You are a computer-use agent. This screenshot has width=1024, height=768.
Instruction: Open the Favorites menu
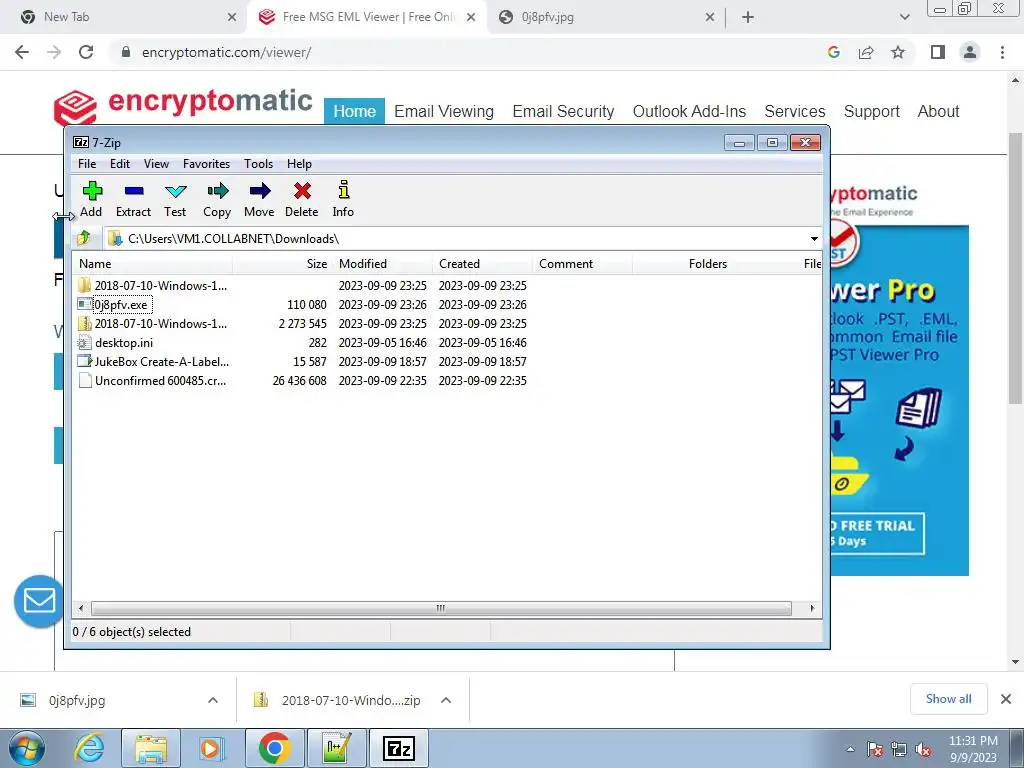click(x=206, y=164)
